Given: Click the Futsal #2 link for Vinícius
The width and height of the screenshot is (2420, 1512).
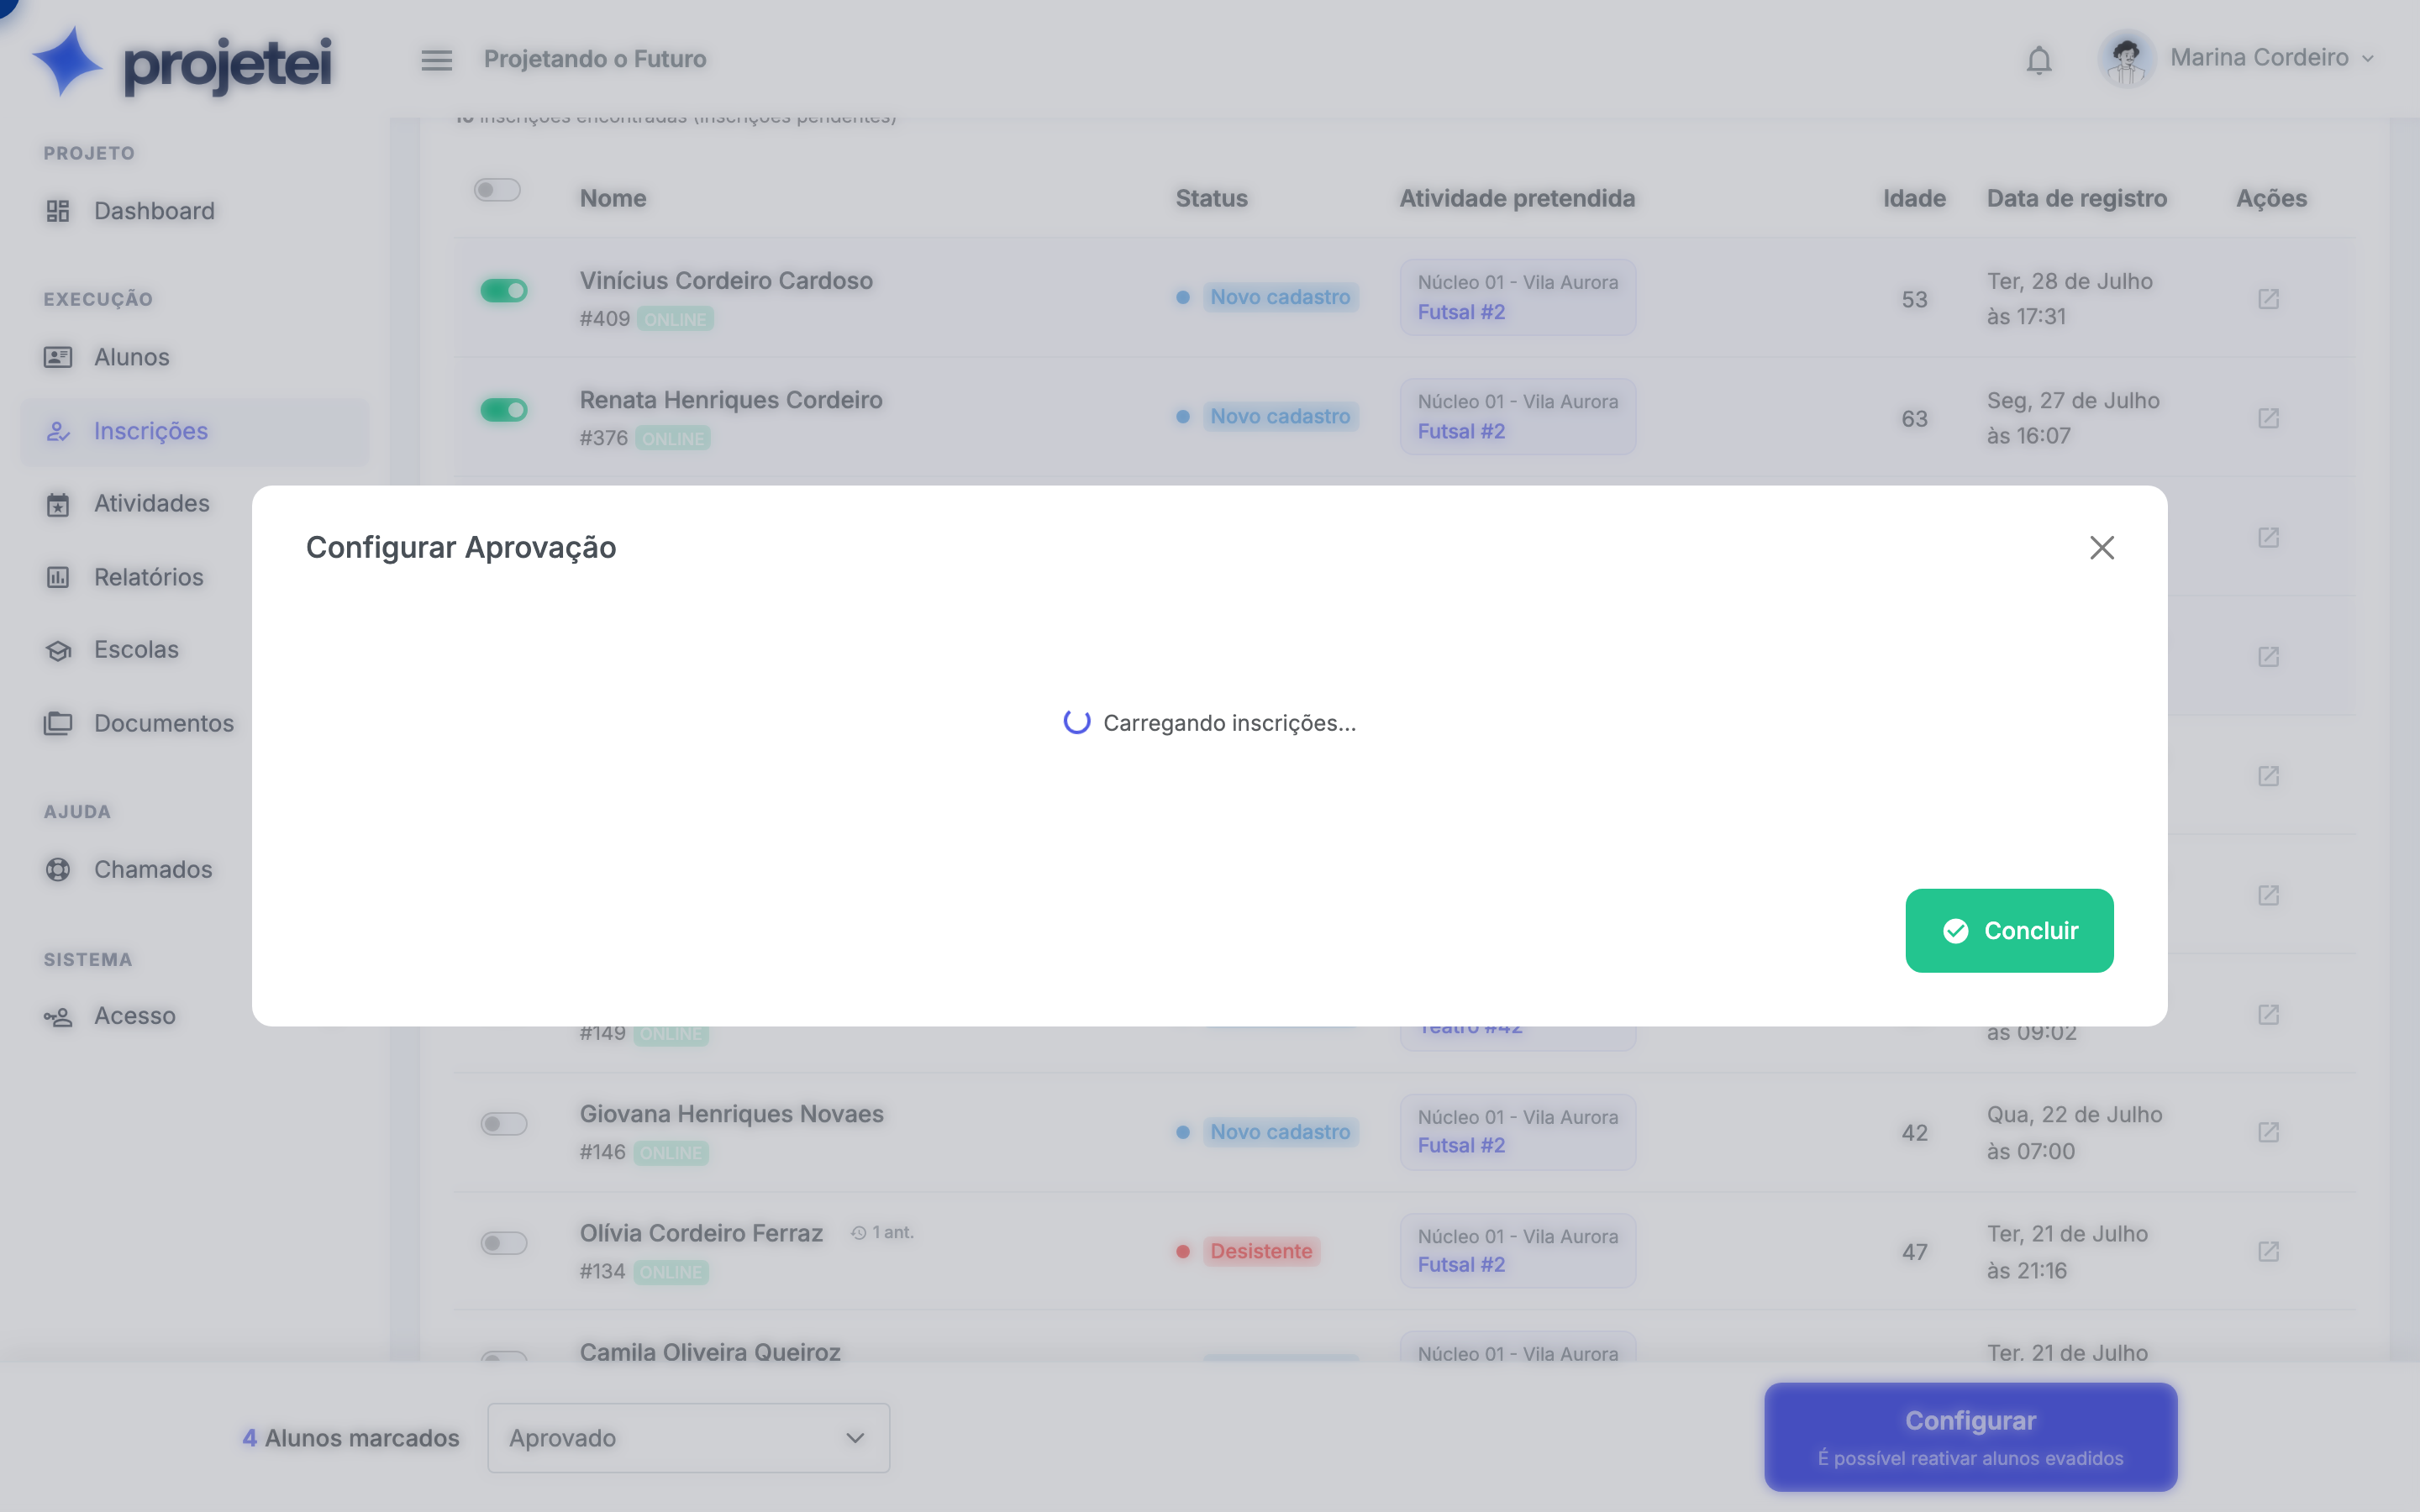Looking at the screenshot, I should tap(1461, 312).
